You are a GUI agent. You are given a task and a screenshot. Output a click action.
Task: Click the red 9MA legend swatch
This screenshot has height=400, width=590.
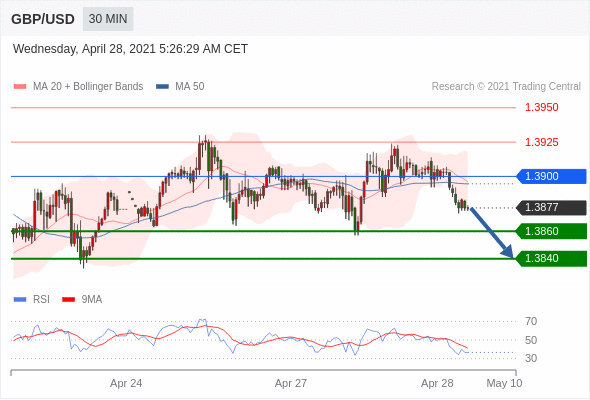[68, 300]
